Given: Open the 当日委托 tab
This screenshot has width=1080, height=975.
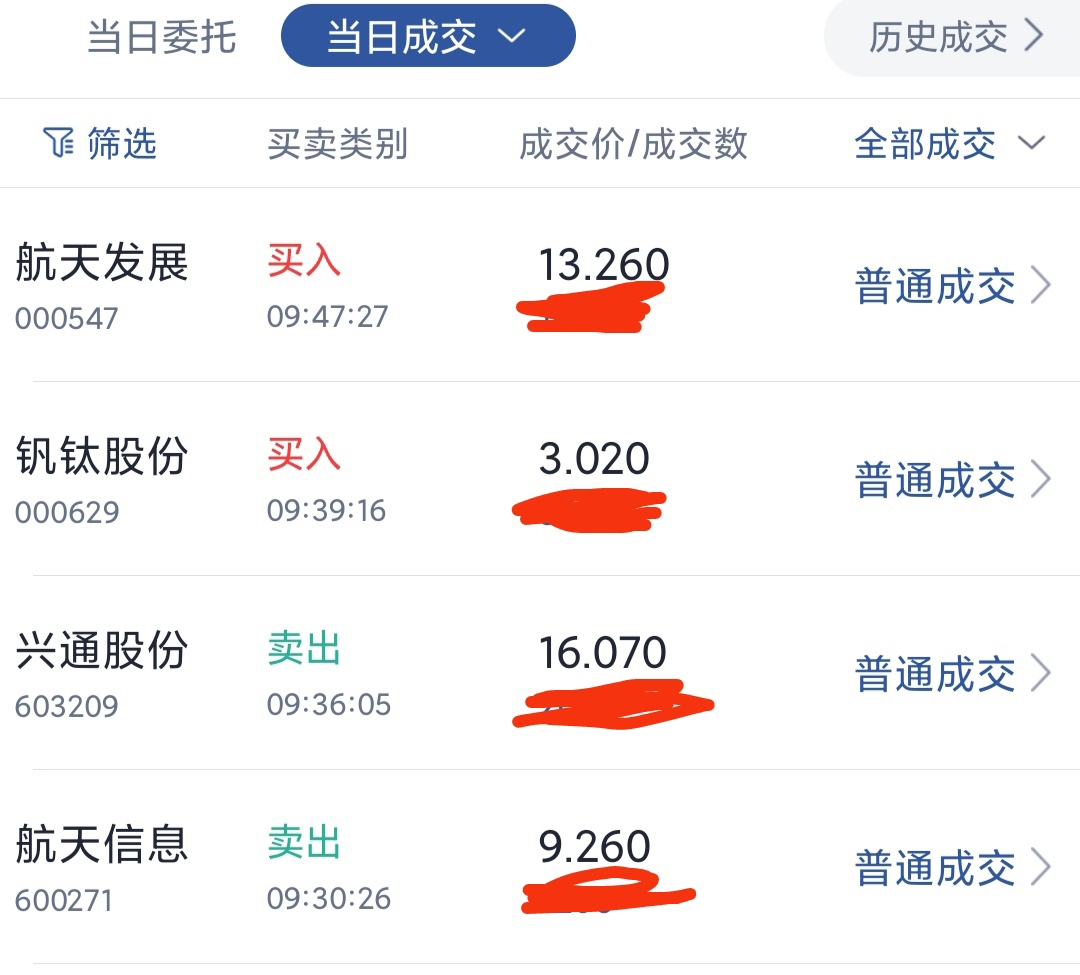Looking at the screenshot, I should tap(162, 37).
